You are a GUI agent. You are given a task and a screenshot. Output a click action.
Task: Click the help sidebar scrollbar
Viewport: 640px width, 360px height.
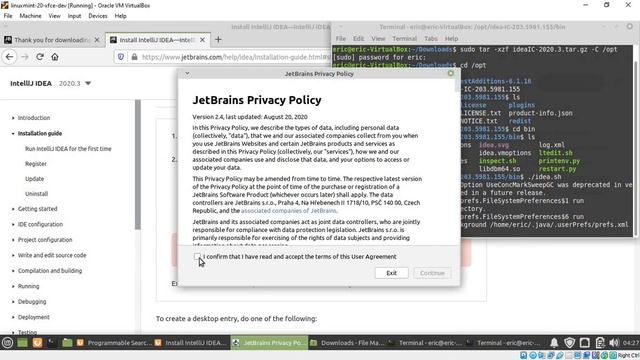pyautogui.click(x=138, y=165)
